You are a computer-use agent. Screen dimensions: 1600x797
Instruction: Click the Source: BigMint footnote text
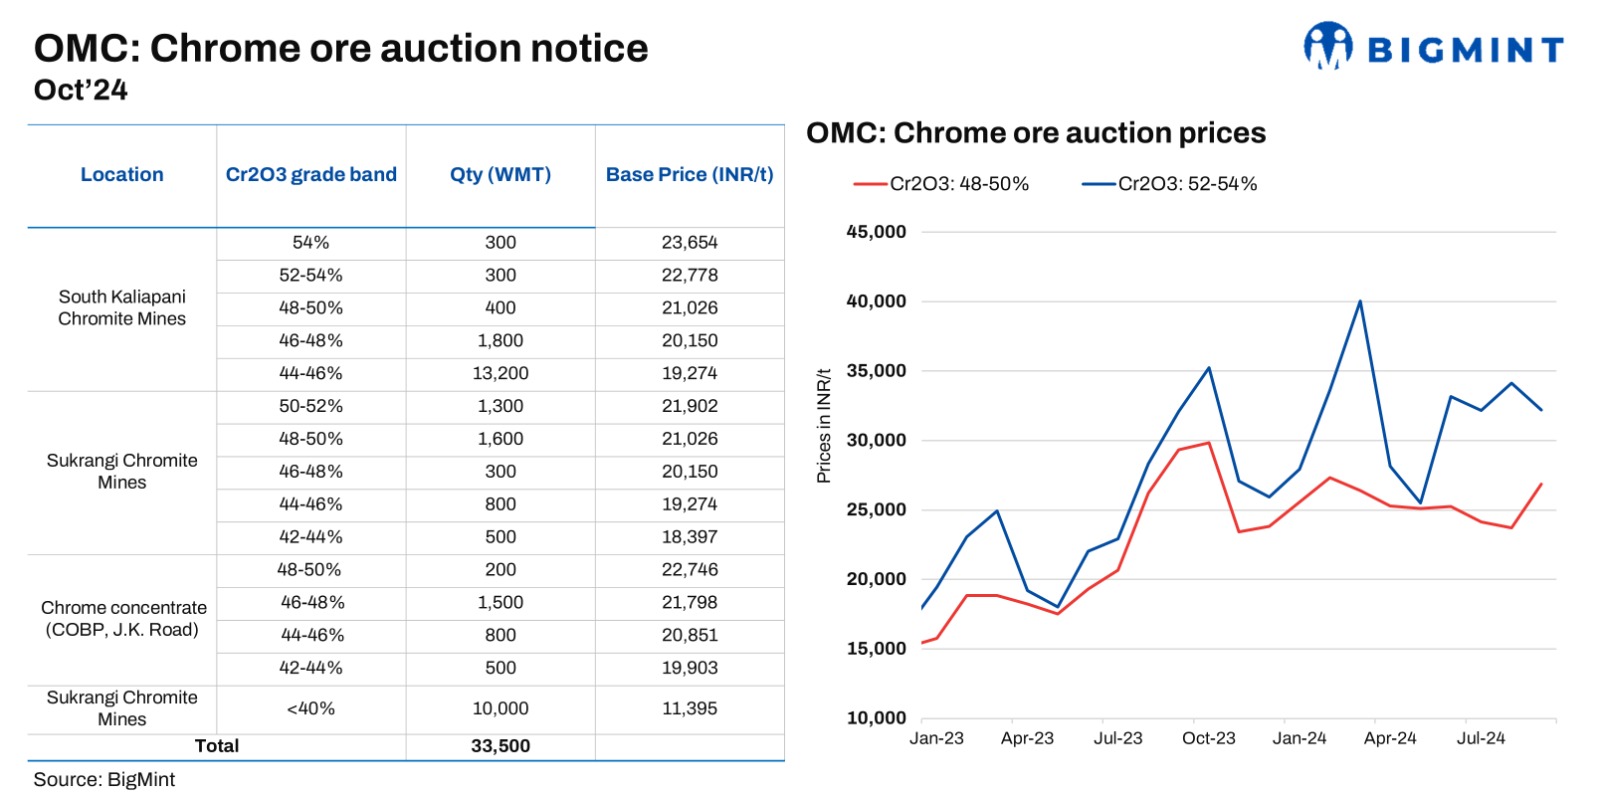[104, 780]
